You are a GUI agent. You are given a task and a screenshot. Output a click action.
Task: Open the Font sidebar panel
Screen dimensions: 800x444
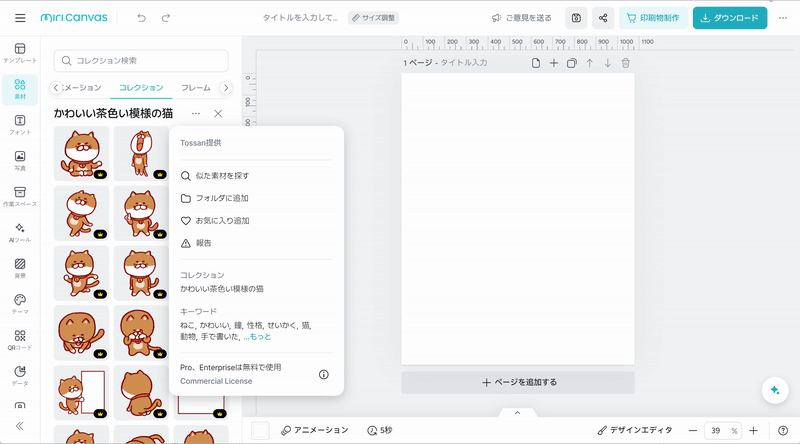pyautogui.click(x=20, y=125)
